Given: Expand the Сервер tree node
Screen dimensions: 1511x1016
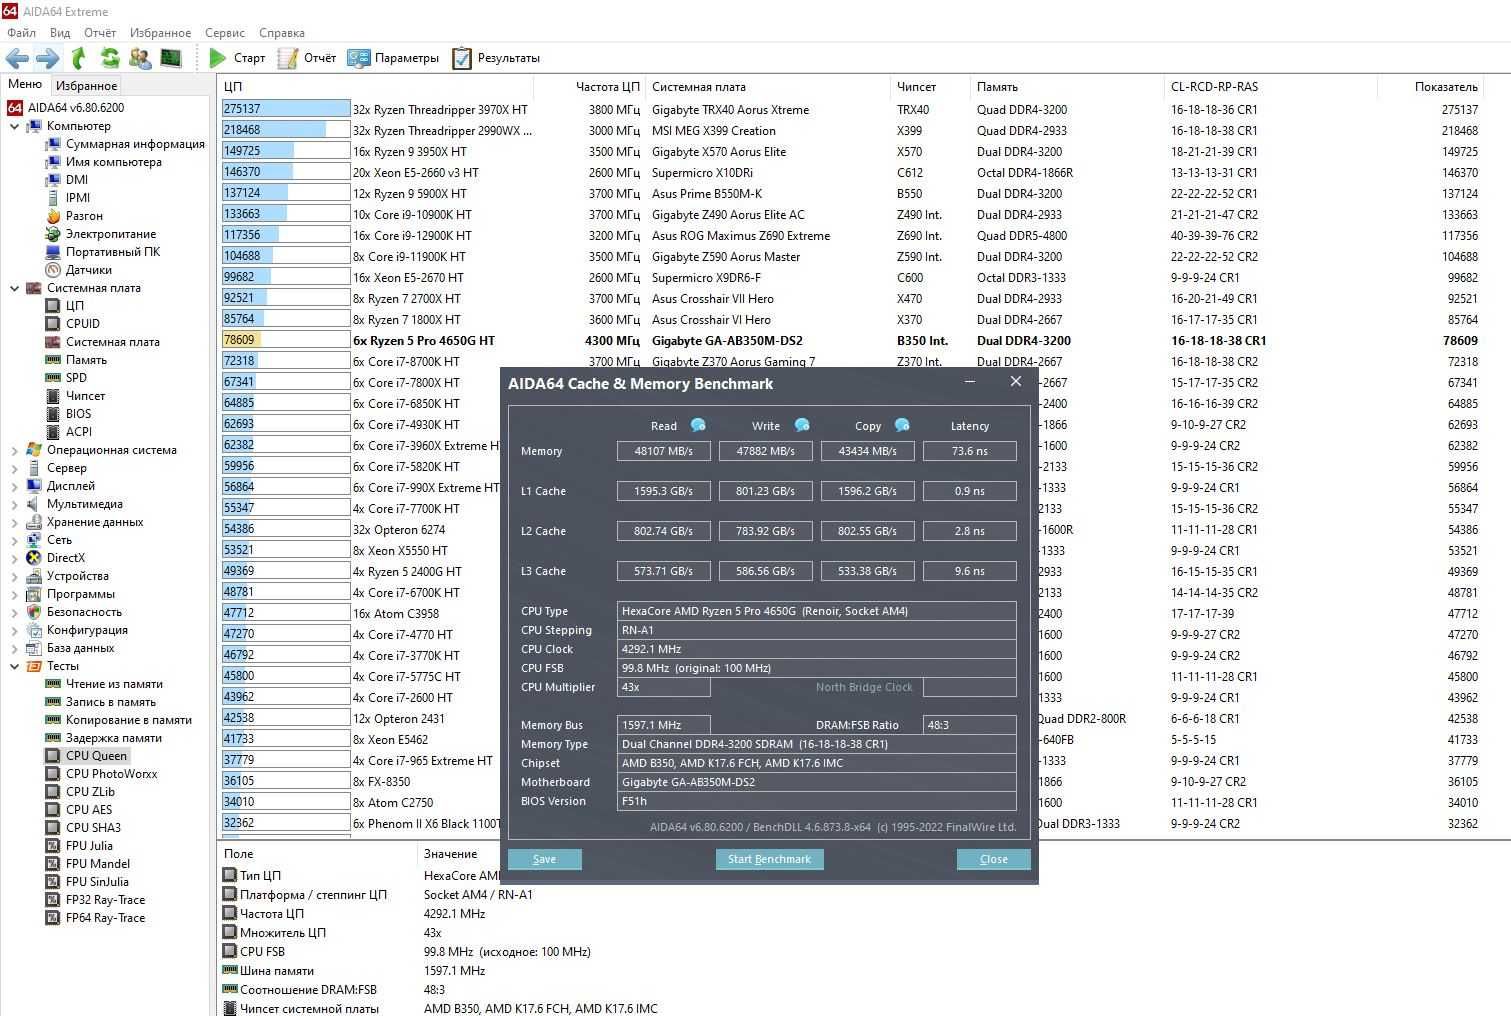Looking at the screenshot, I should pyautogui.click(x=14, y=468).
